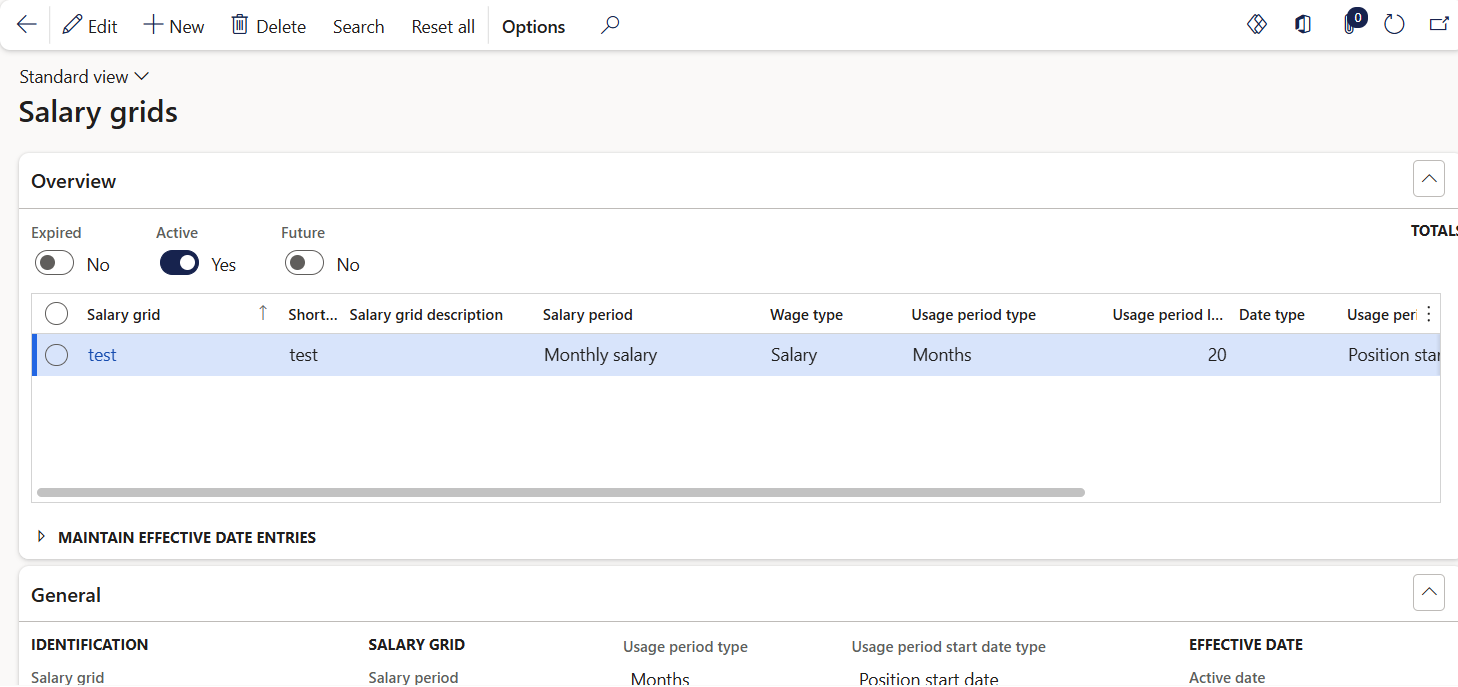Open the Search menu
The height and width of the screenshot is (687, 1458).
tap(358, 26)
